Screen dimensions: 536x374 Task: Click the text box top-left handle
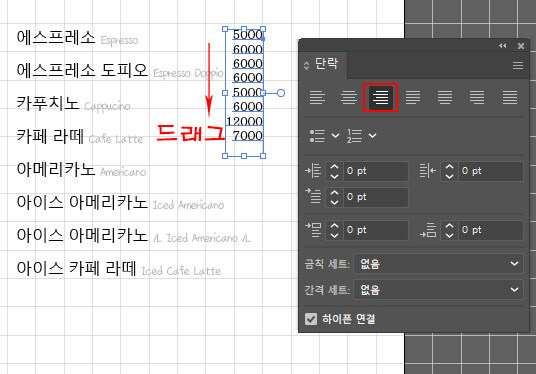point(225,29)
